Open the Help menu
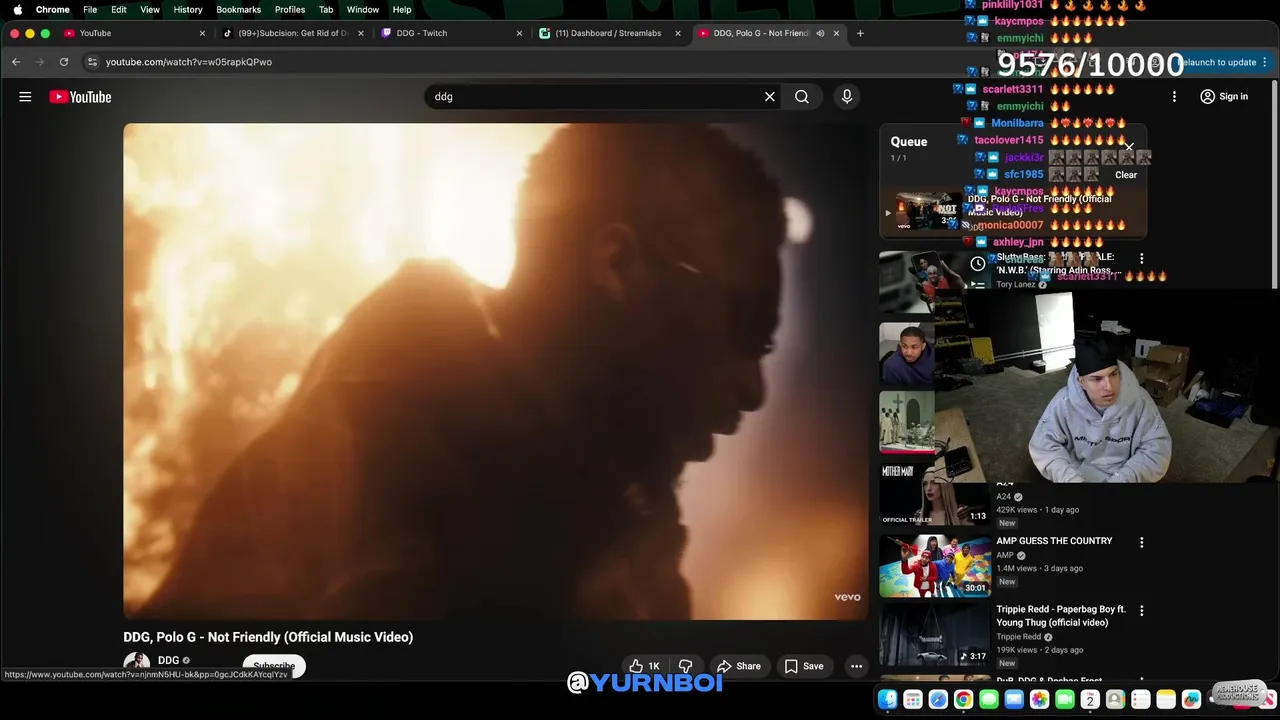1280x720 pixels. (402, 9)
